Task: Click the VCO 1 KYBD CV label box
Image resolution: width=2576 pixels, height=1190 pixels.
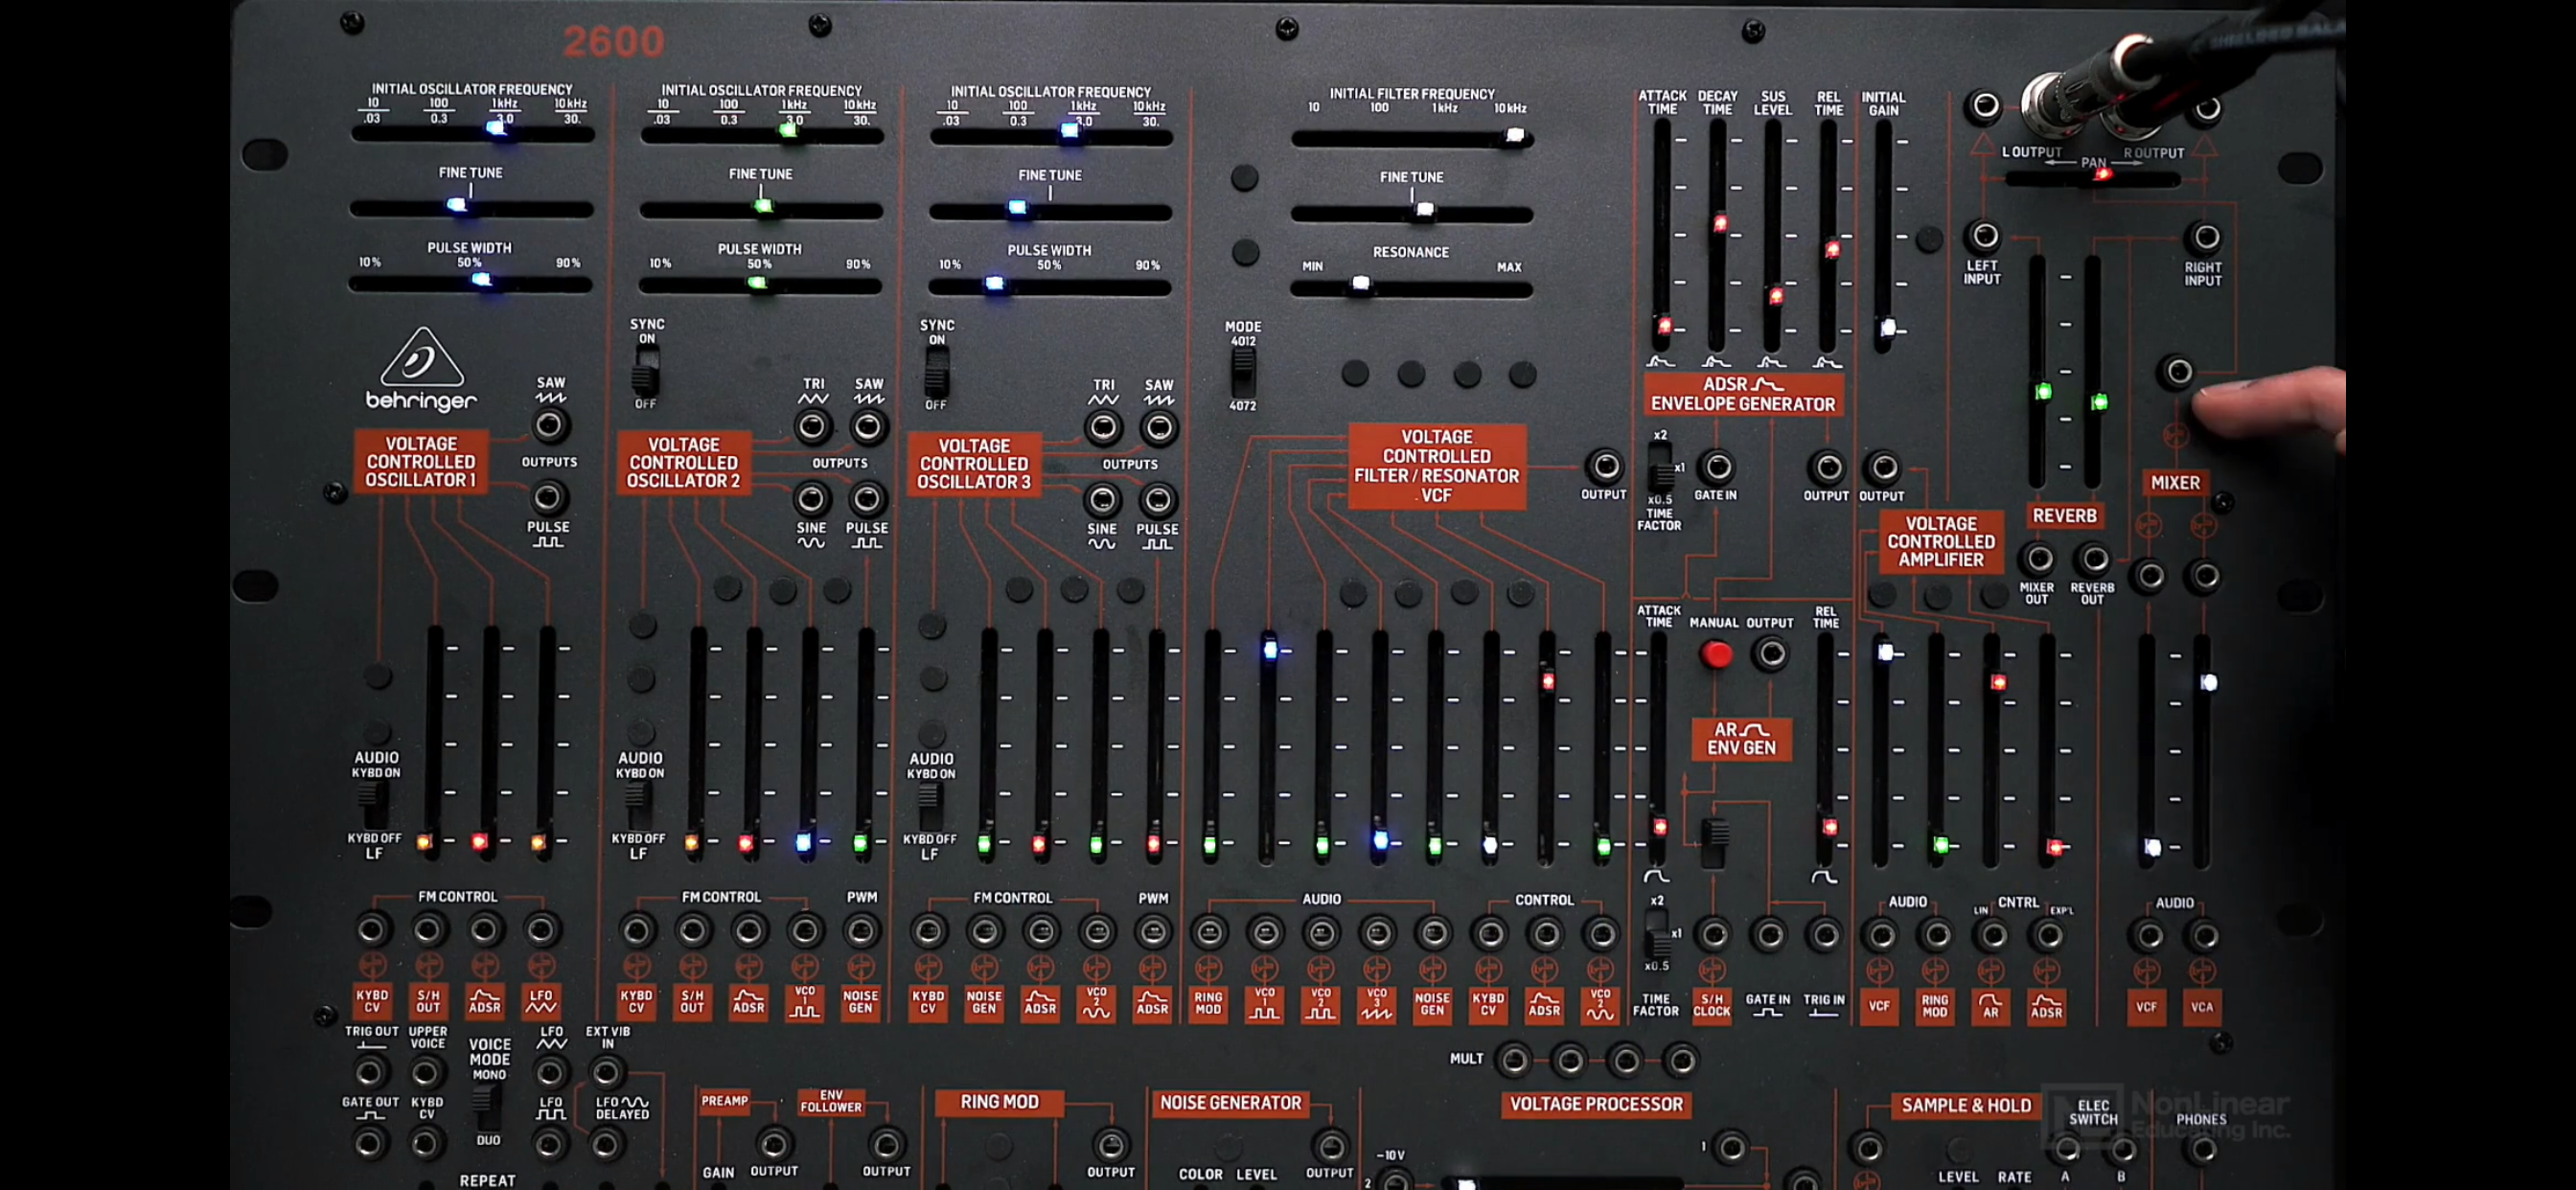Action: point(372,1001)
